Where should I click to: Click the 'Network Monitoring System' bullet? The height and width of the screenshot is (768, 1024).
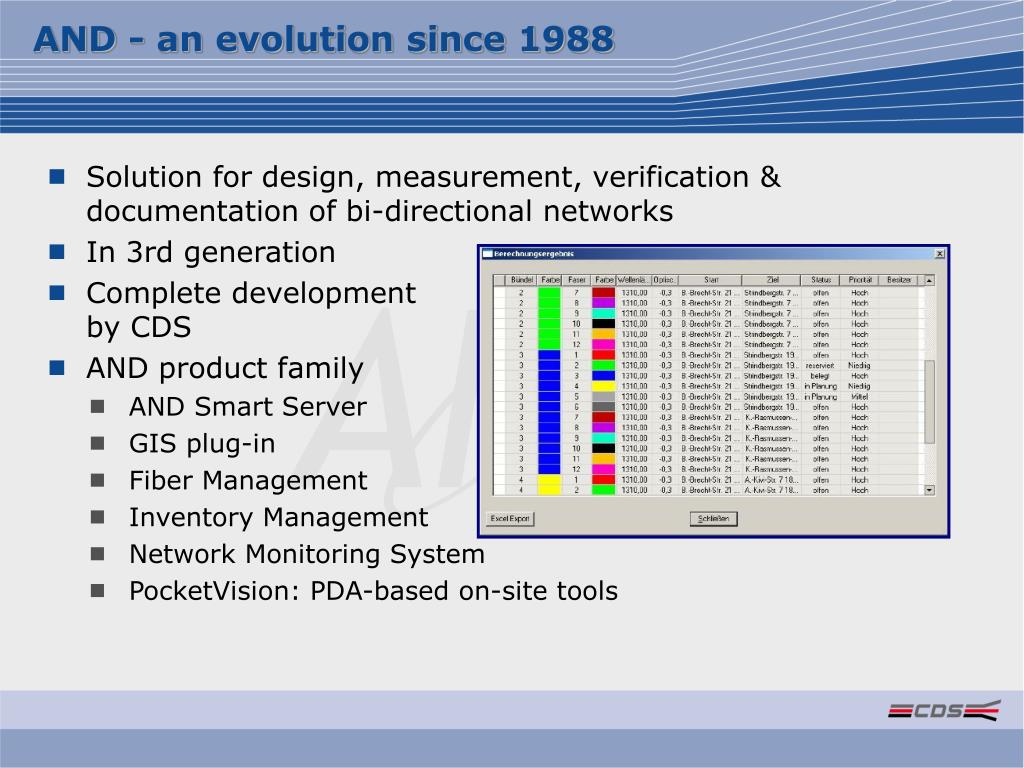307,554
